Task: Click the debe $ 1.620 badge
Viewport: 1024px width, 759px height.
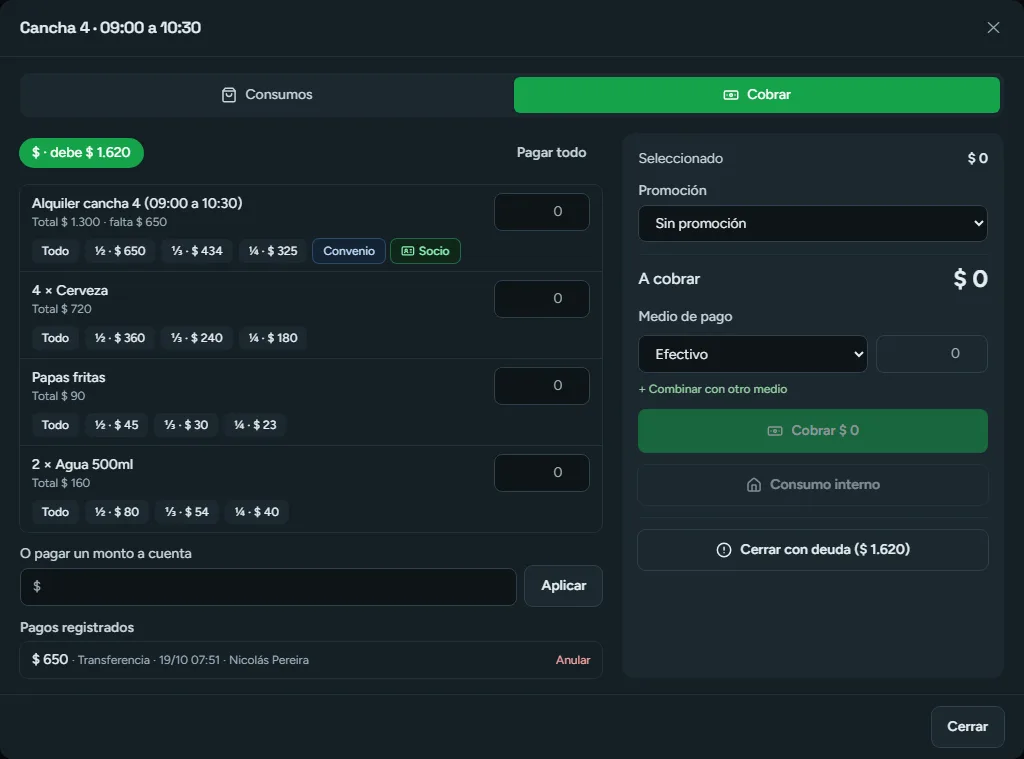Action: click(82, 153)
